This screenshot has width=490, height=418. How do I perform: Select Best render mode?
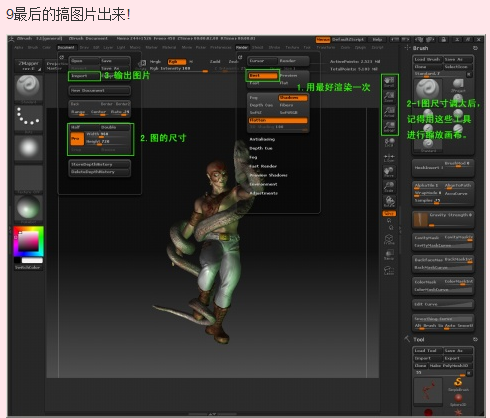263,76
